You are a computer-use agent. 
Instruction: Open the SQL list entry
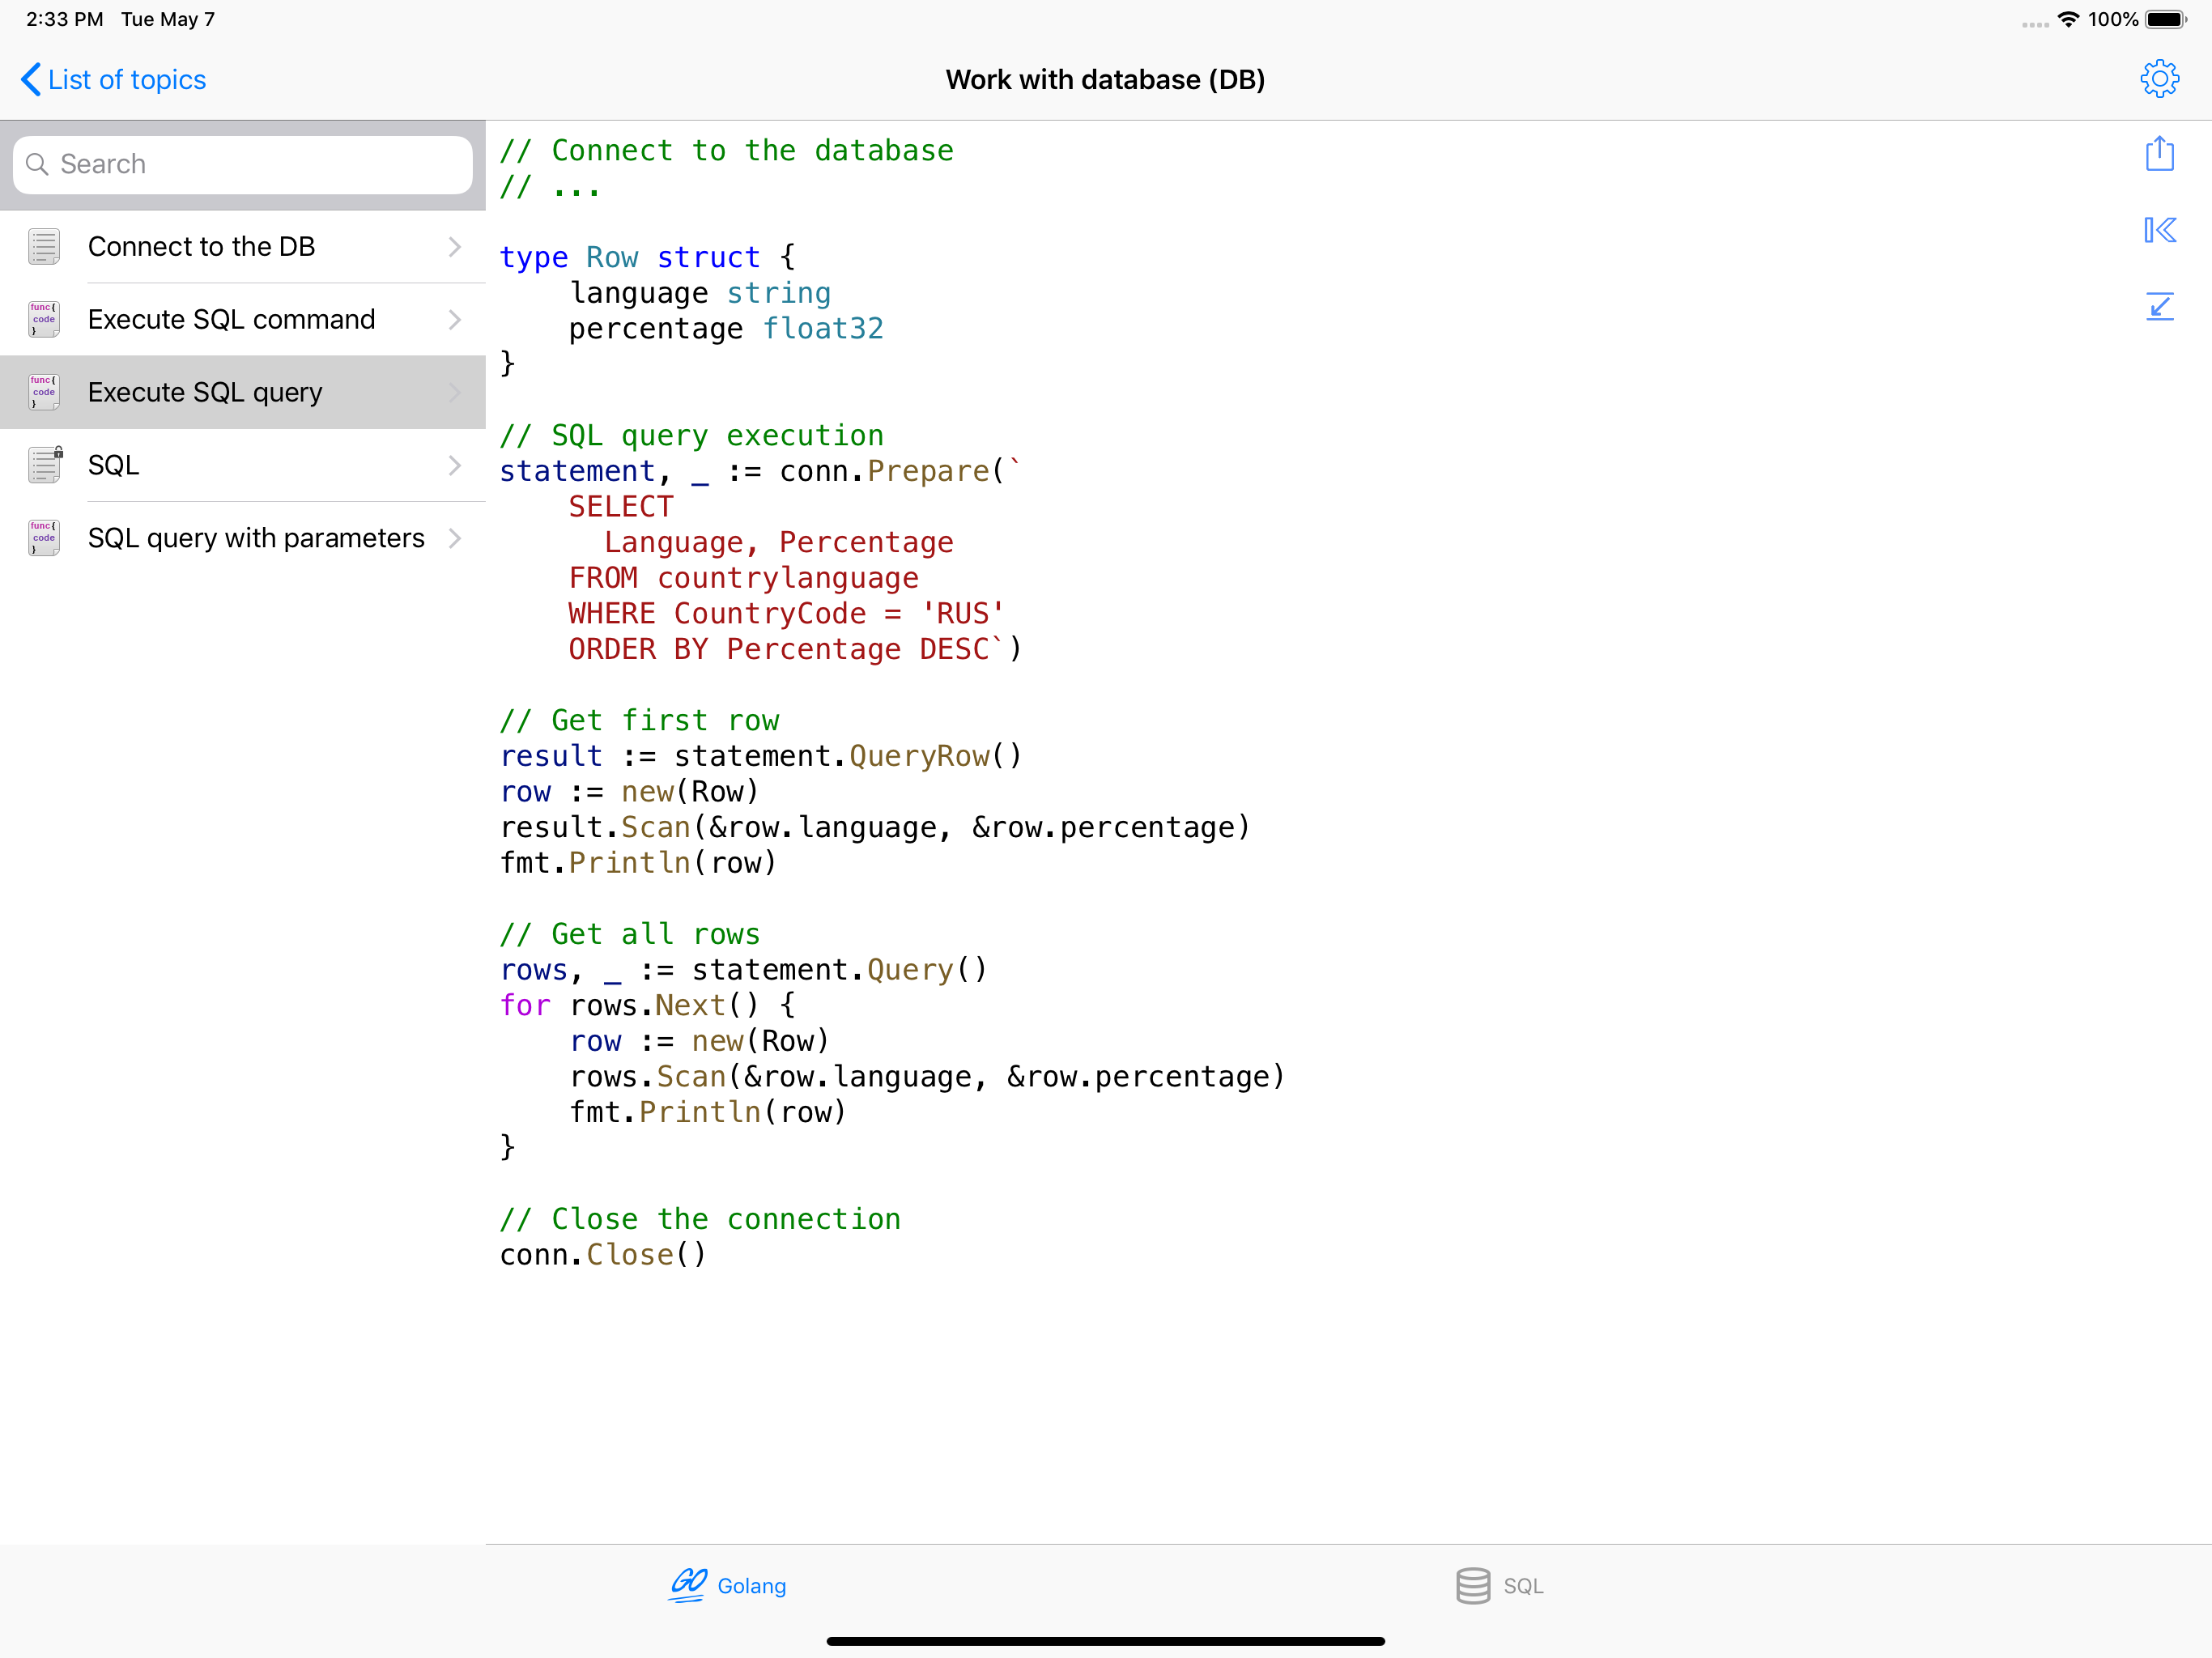(113, 465)
